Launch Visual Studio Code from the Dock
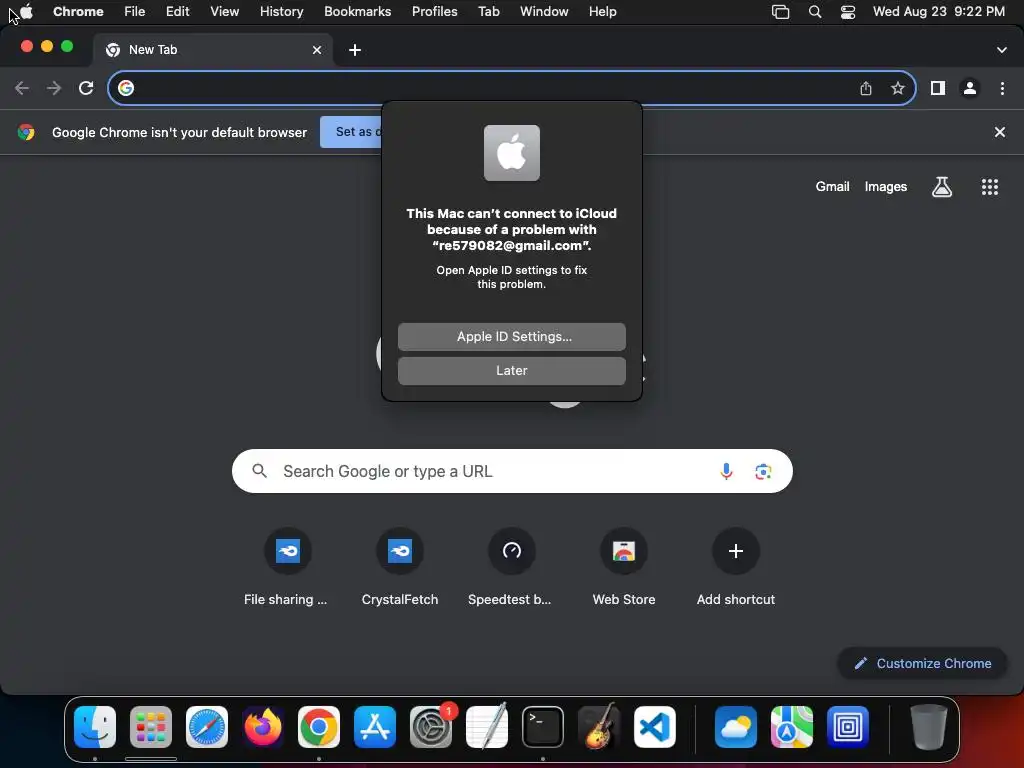The width and height of the screenshot is (1024, 768). click(x=655, y=727)
